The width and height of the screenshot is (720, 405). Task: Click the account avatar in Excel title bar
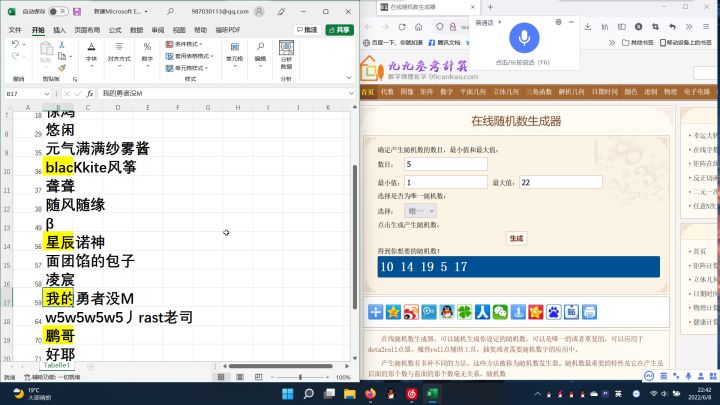coord(259,11)
